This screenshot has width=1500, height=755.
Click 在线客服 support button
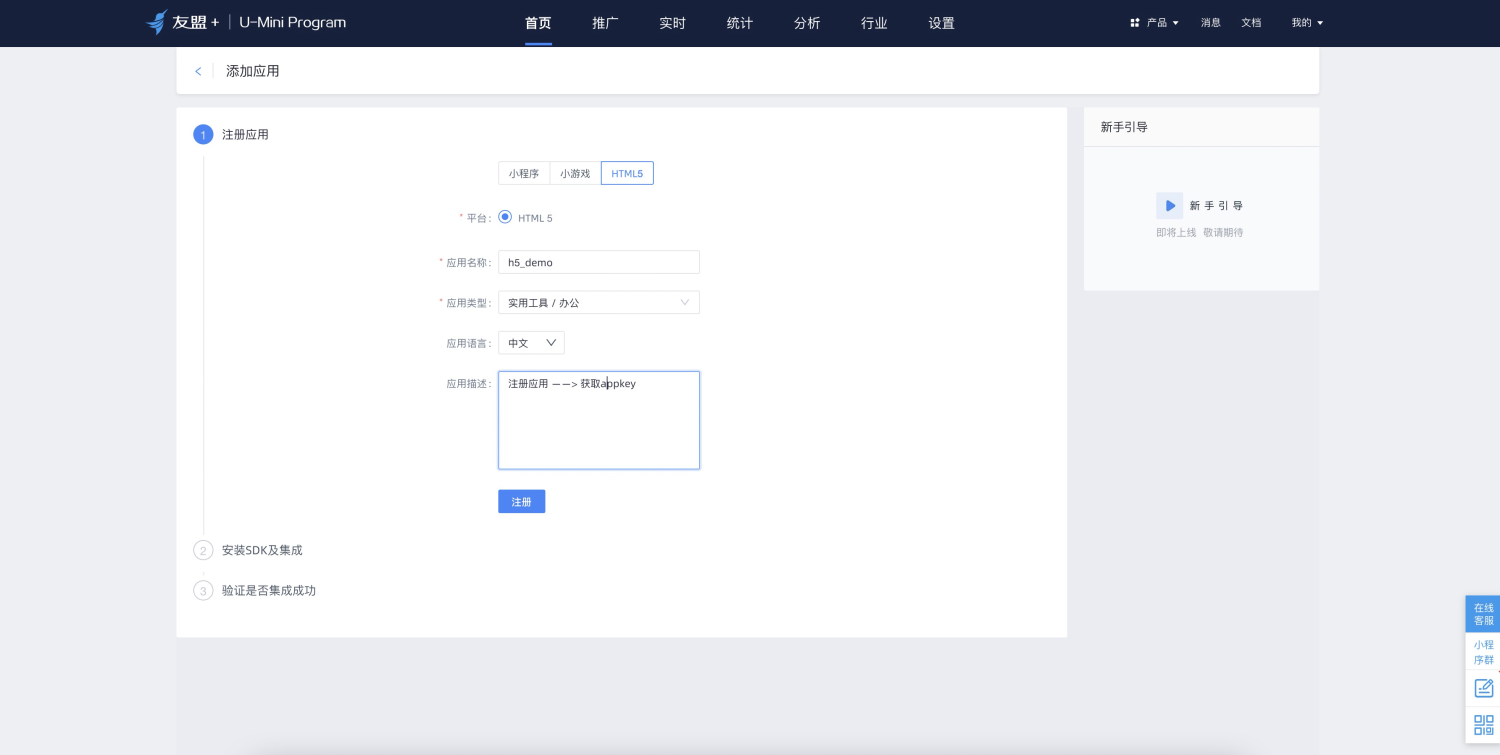coord(1484,614)
